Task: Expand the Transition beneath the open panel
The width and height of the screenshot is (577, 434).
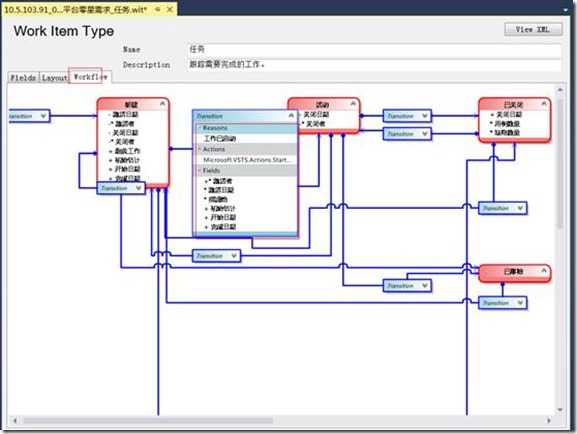Action: tap(234, 256)
